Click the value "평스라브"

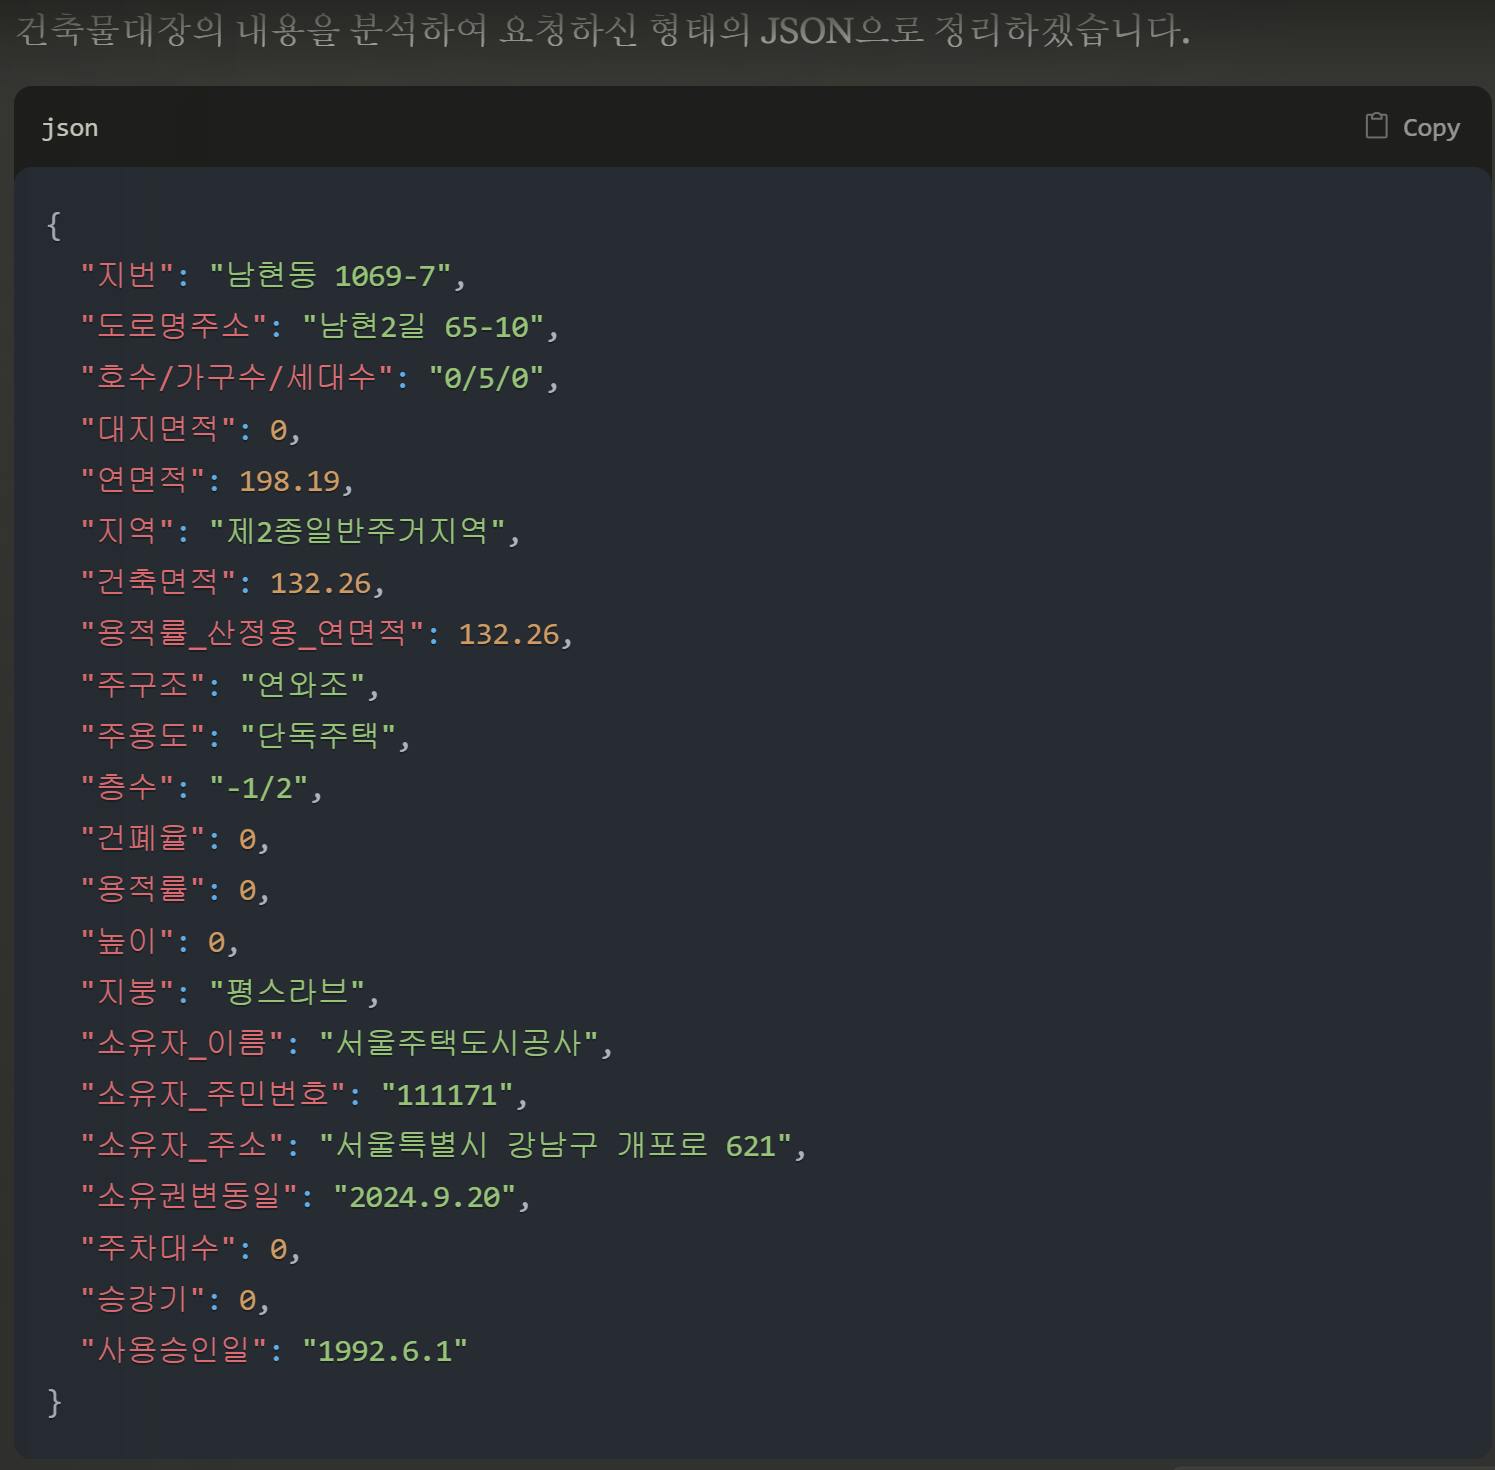pos(288,992)
